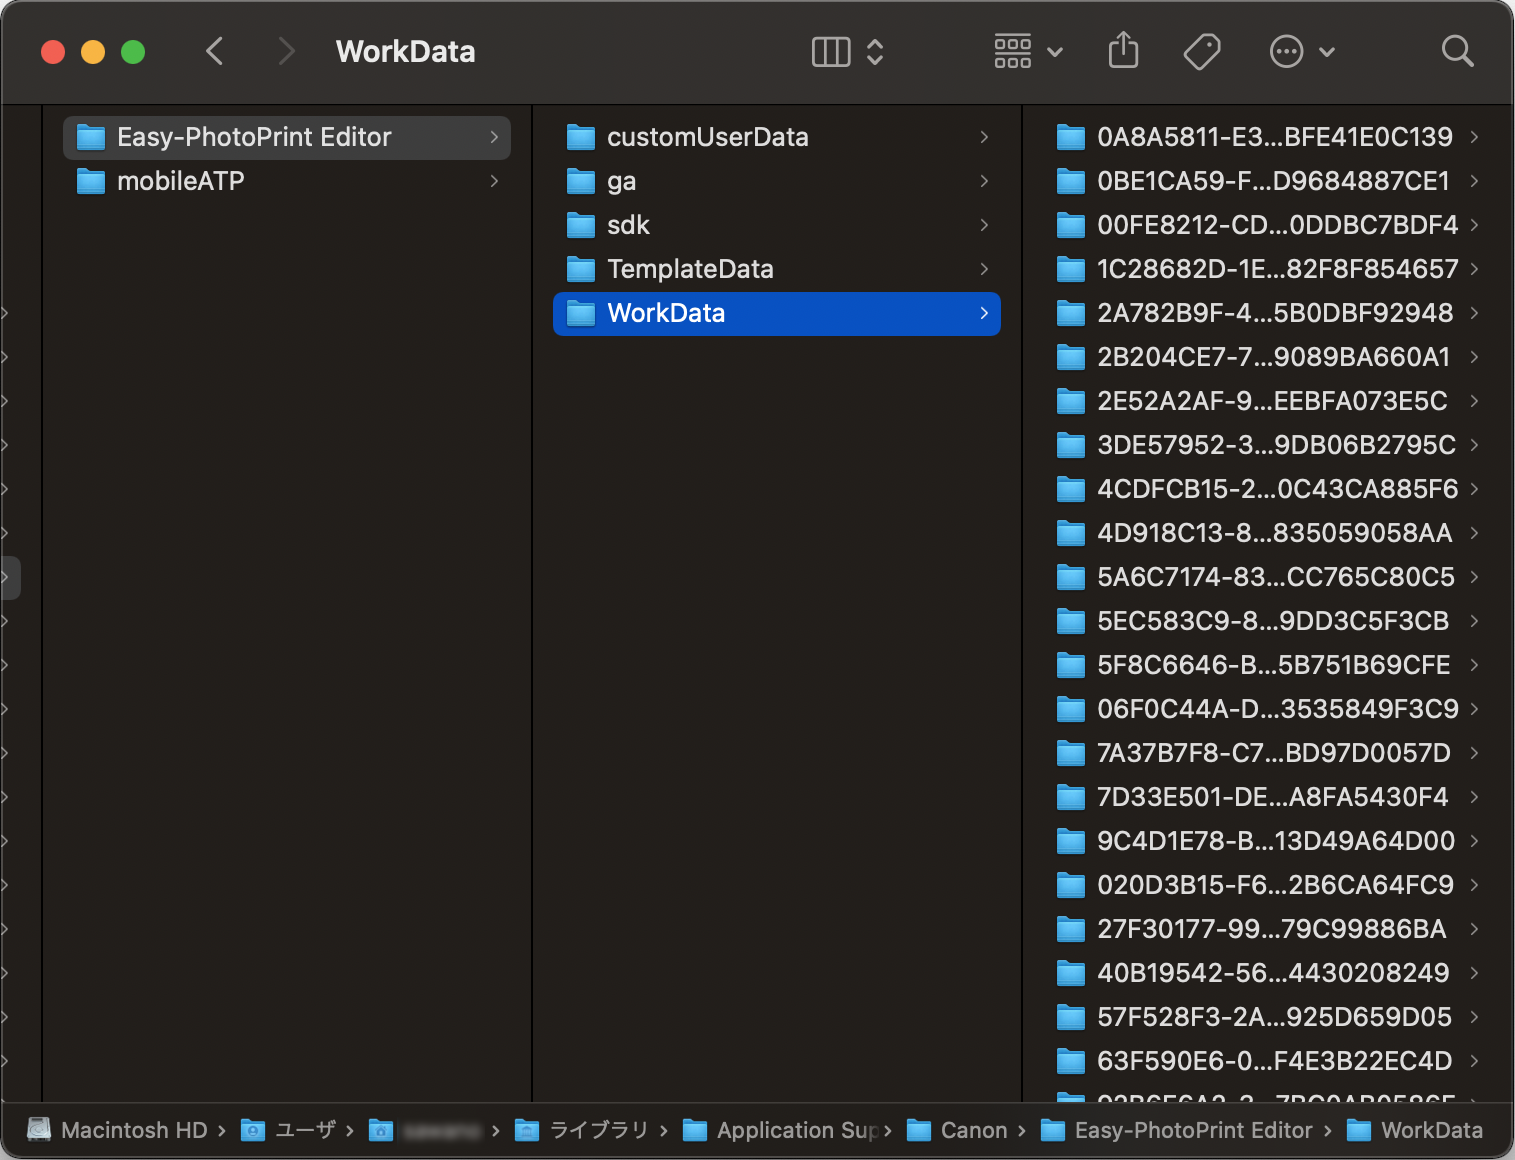
Task: Switch view using the column view icon
Action: pyautogui.click(x=830, y=52)
